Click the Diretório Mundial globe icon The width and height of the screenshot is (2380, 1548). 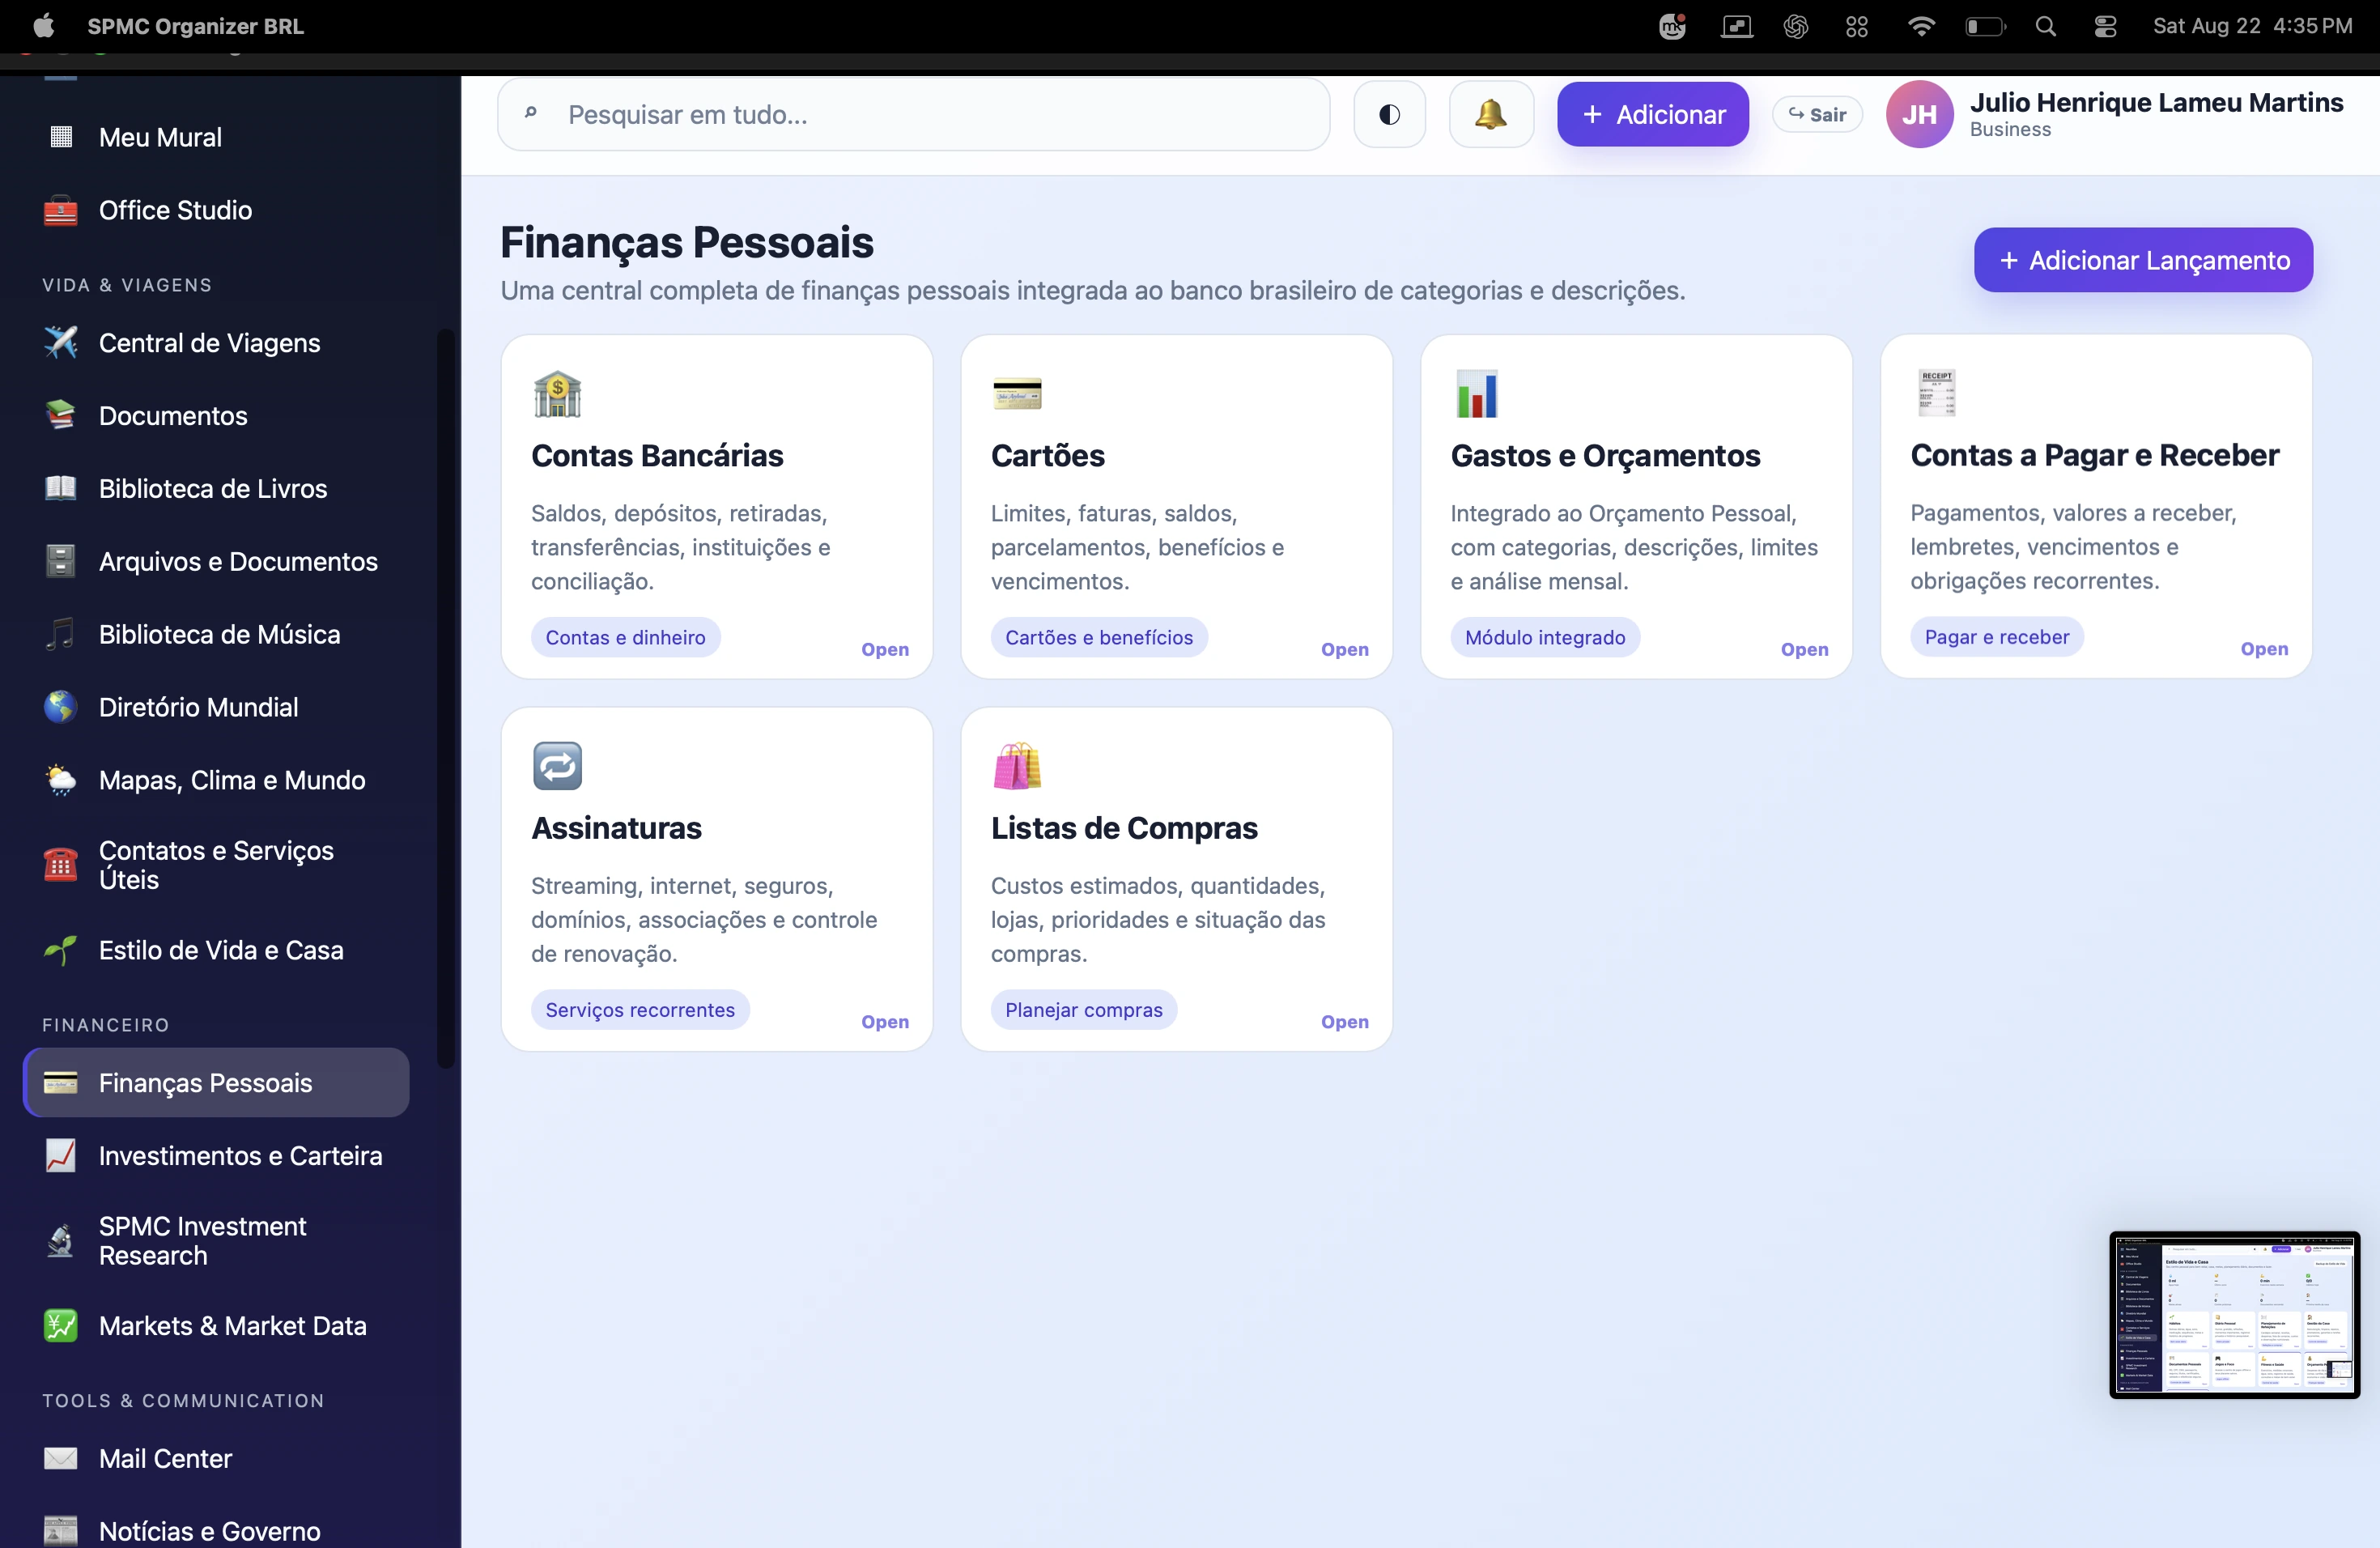click(61, 707)
